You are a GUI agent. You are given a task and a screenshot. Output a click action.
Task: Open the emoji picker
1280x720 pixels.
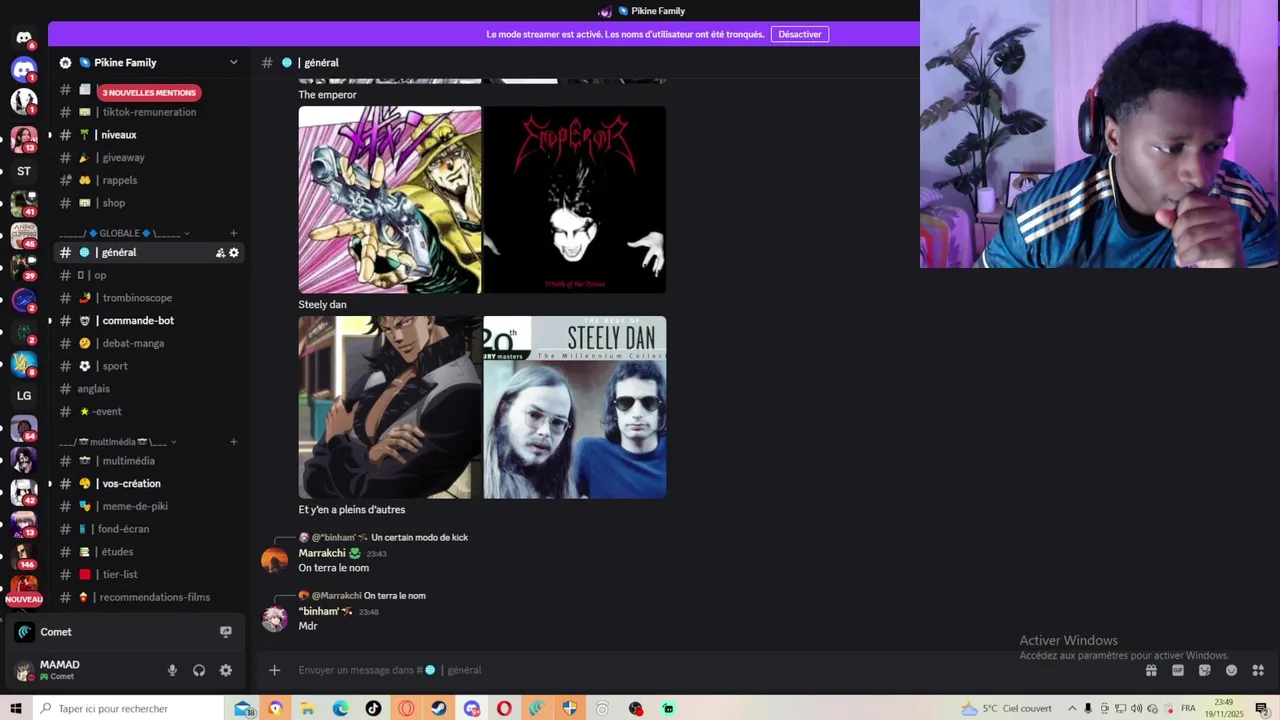(x=1231, y=670)
